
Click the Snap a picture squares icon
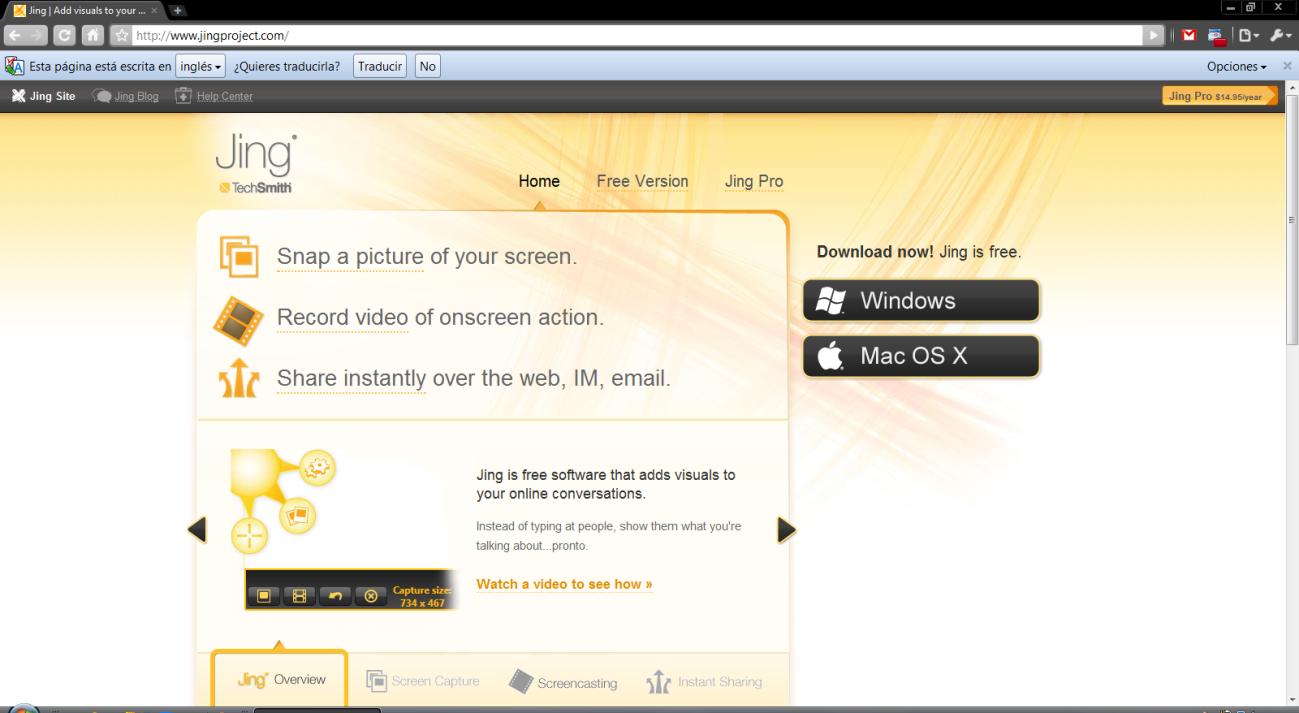[x=238, y=256]
